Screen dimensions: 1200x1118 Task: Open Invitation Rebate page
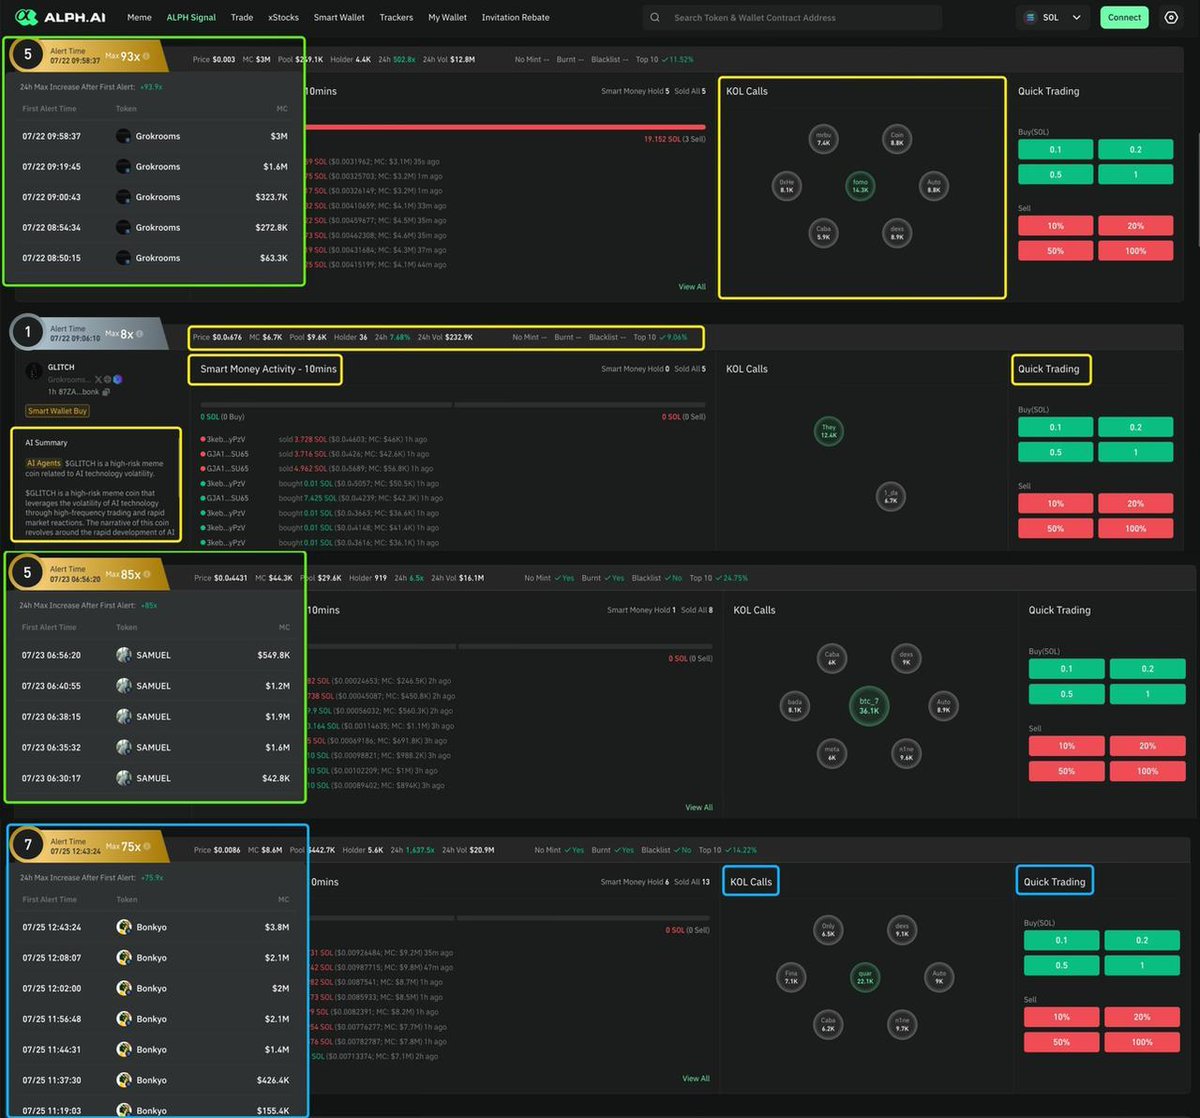pyautogui.click(x=515, y=17)
